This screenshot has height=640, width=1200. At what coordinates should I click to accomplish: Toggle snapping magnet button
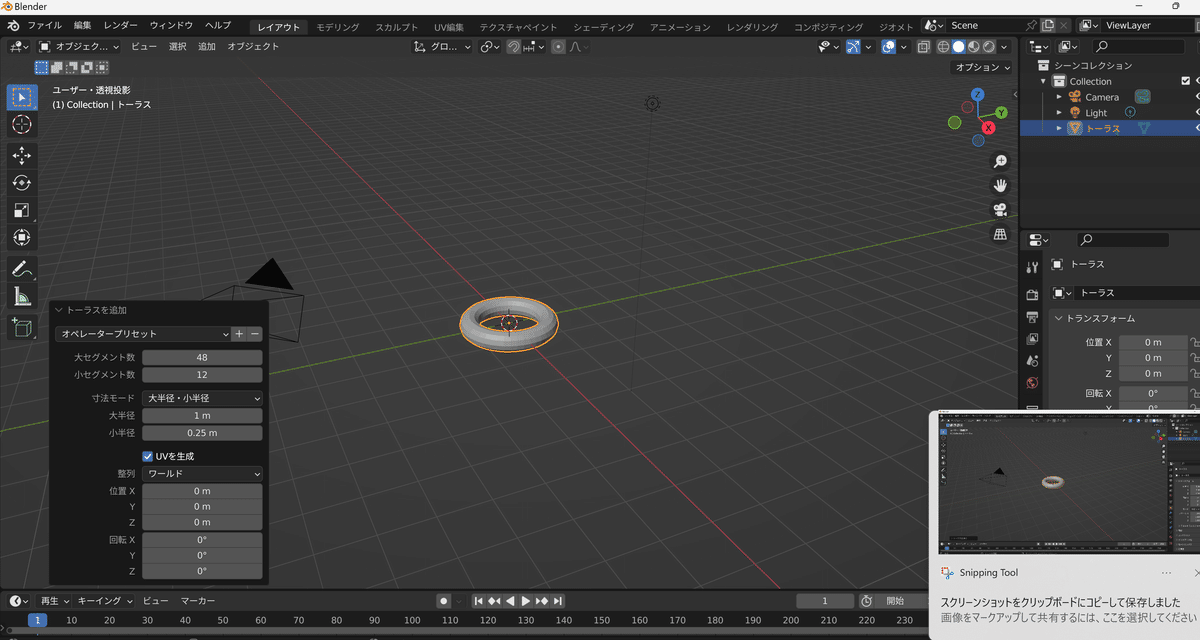tap(513, 47)
